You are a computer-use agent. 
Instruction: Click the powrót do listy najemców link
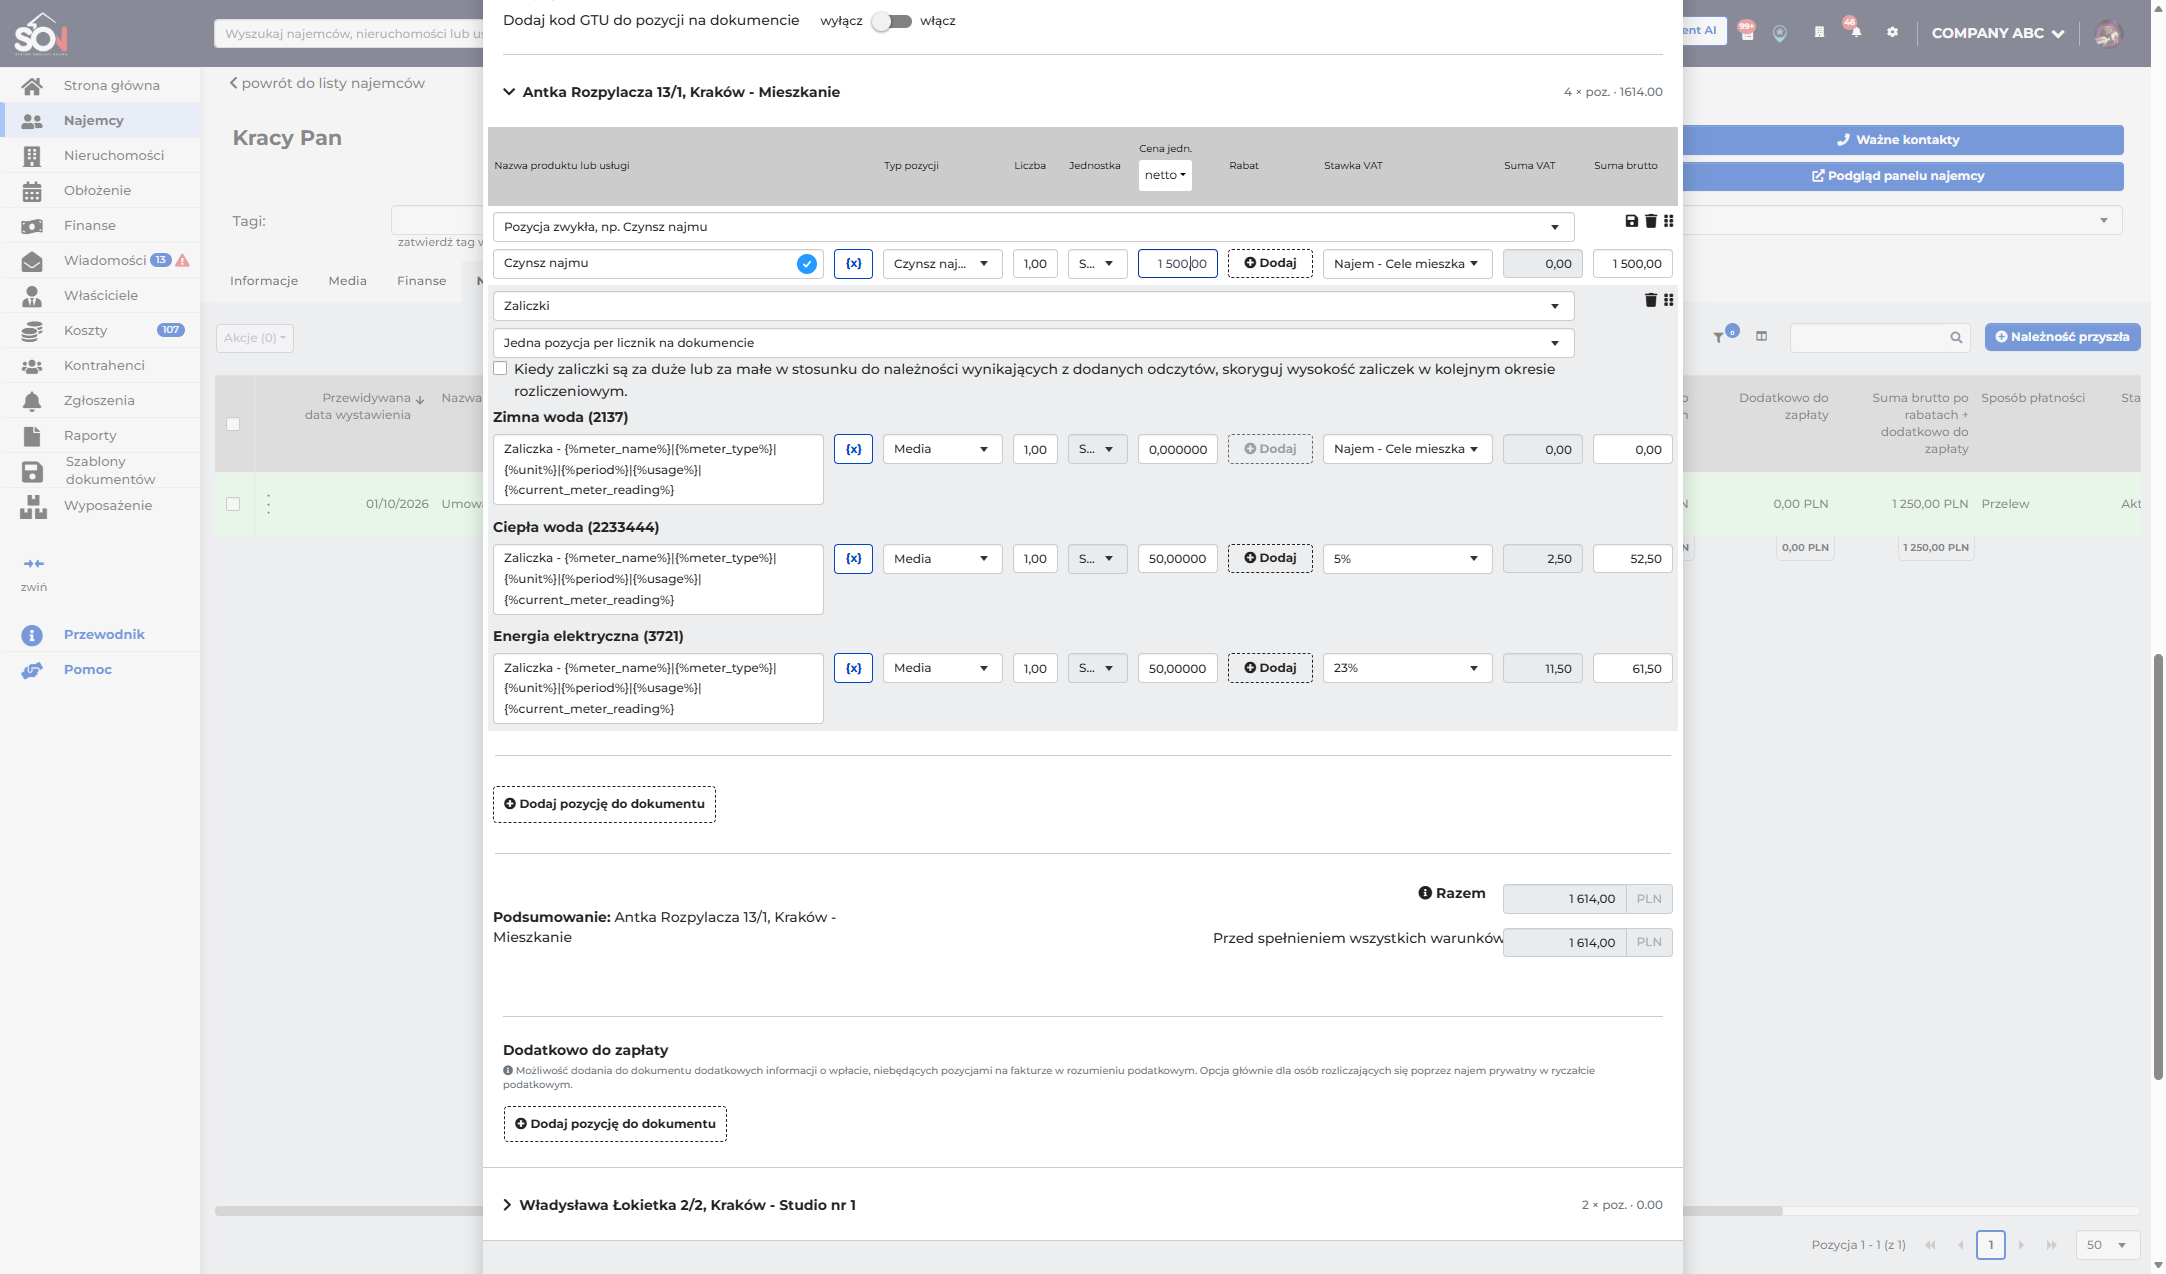coord(327,83)
